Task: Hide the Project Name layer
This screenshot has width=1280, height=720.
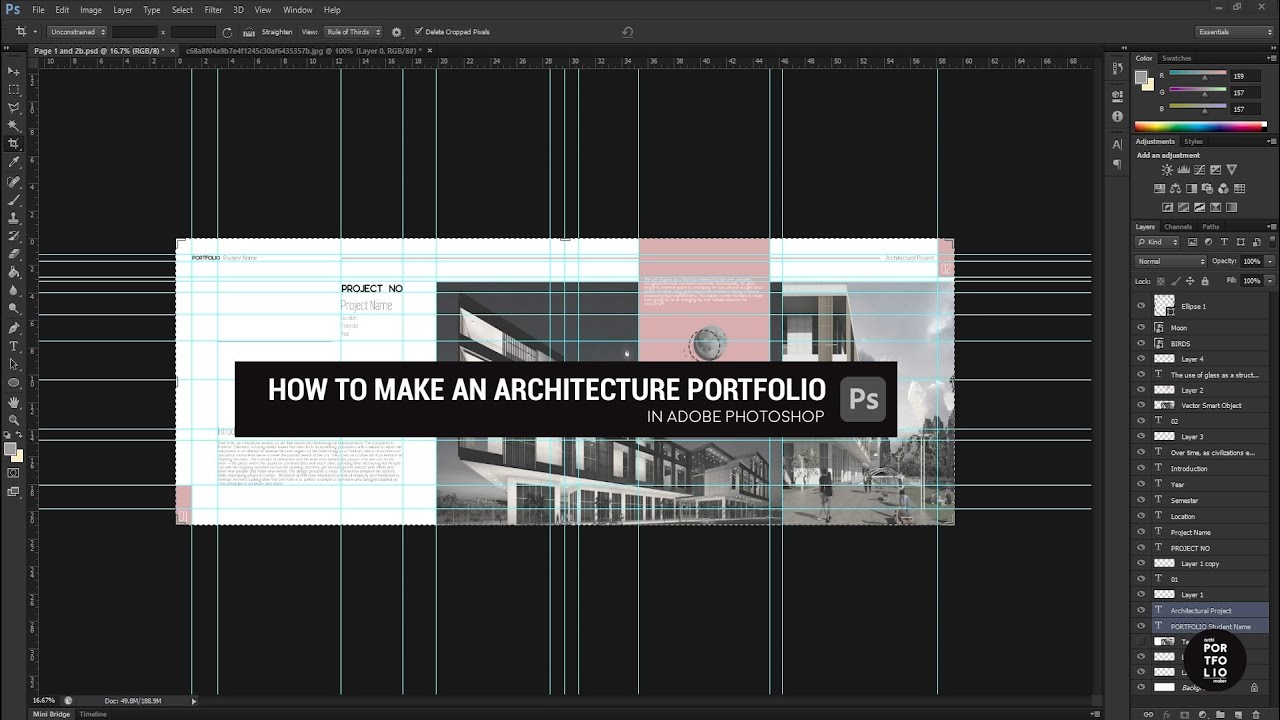Action: (1141, 532)
